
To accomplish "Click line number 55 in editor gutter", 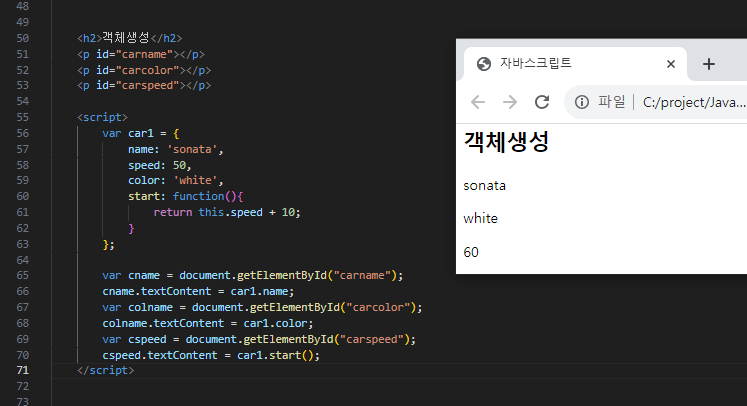I will (22, 117).
